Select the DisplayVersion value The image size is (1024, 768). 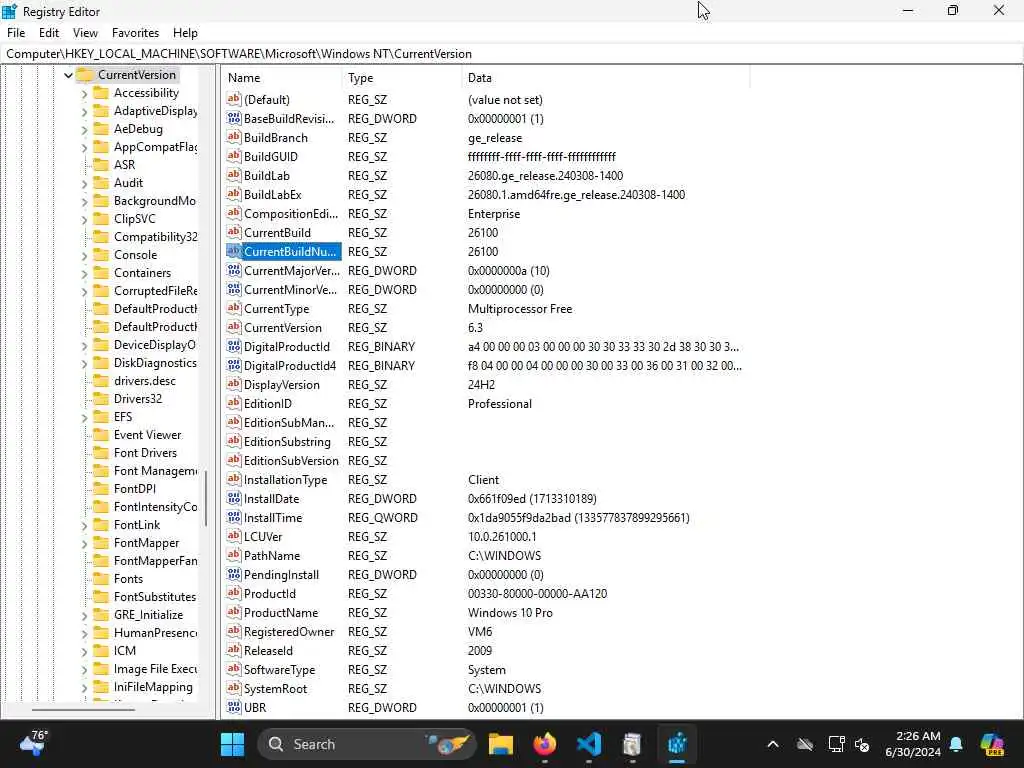click(x=281, y=385)
